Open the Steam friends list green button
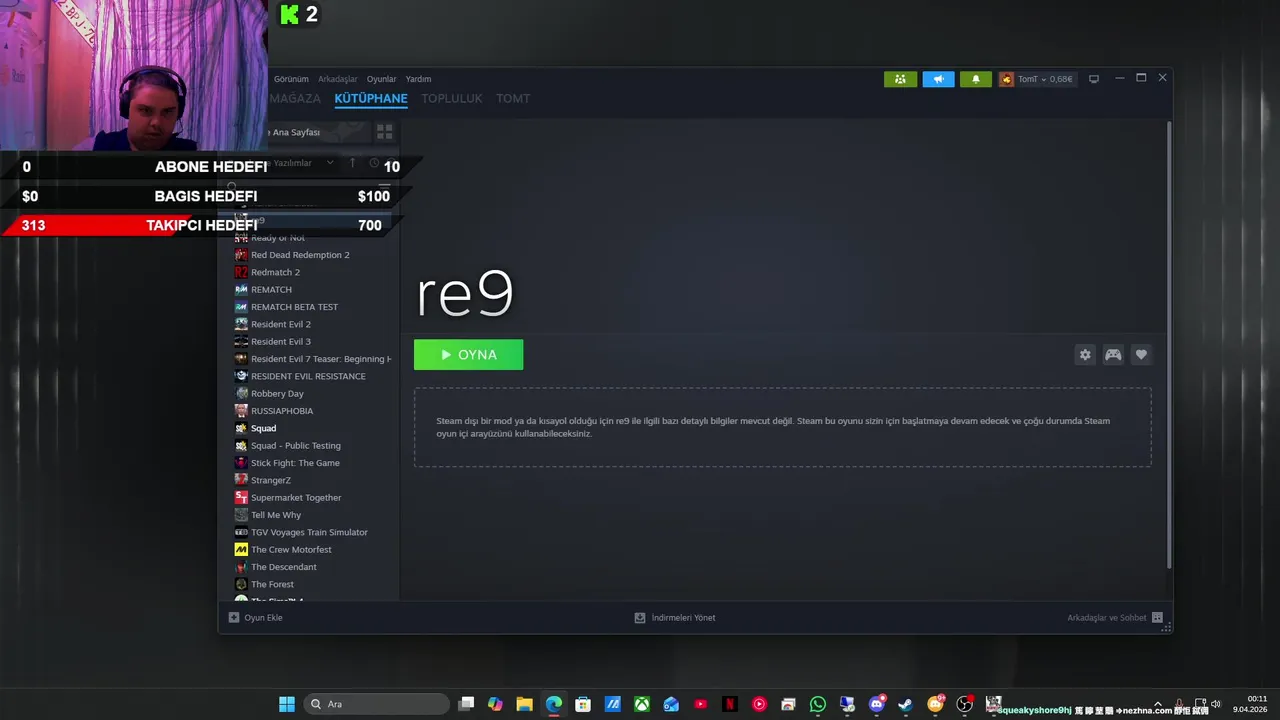This screenshot has width=1280, height=720. (x=900, y=79)
